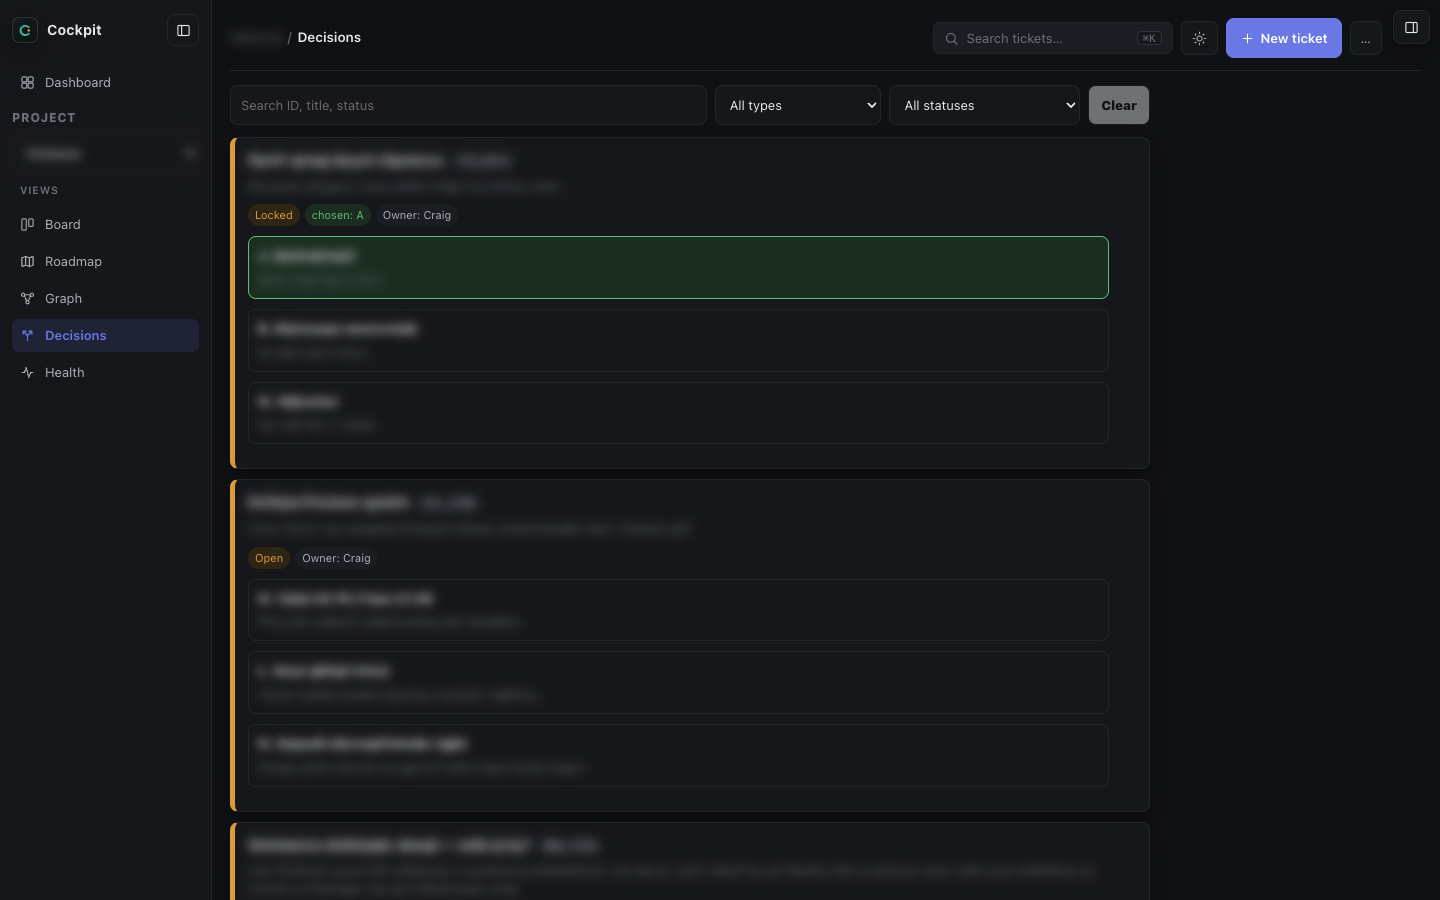Screen dimensions: 1440x900
Task: Click the Cockpit logo icon
Action: 25,30
